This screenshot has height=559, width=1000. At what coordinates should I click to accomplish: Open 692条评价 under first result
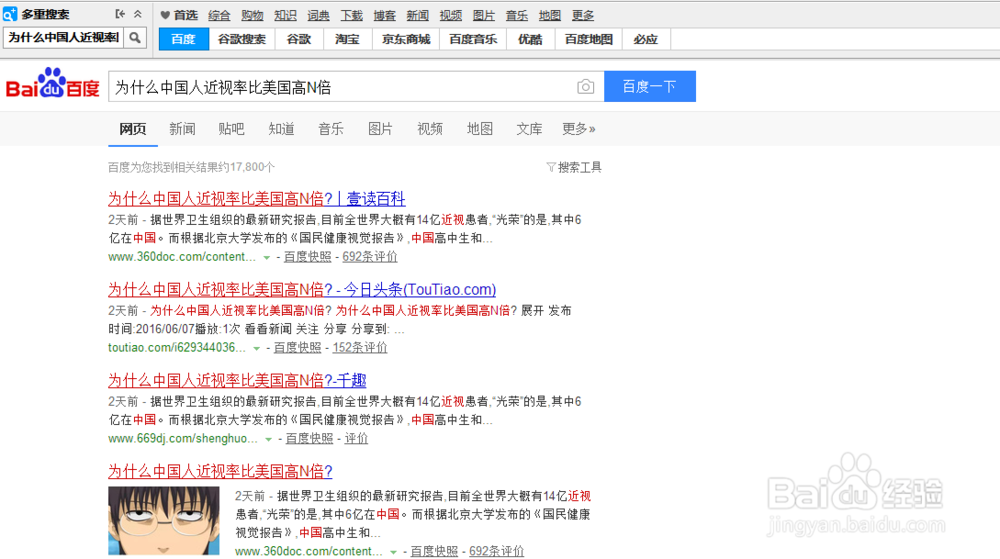(x=370, y=257)
